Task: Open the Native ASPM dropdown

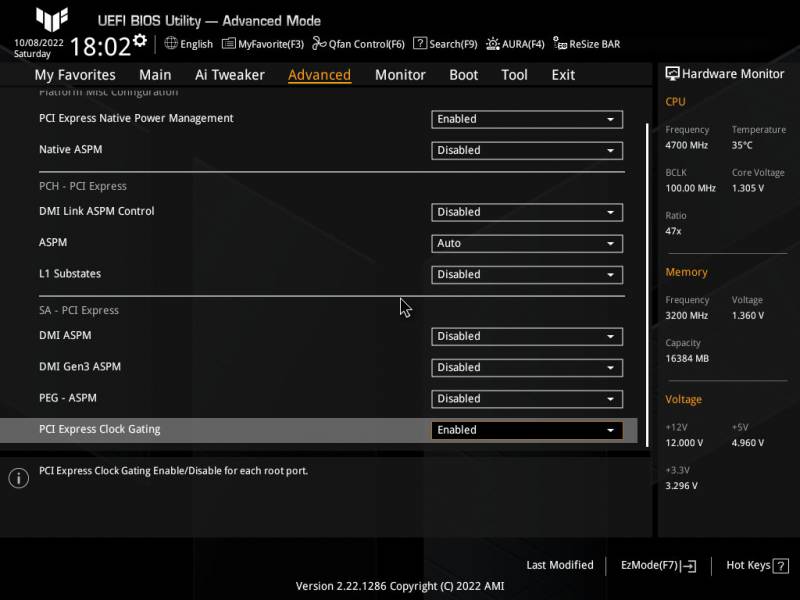Action: [527, 151]
